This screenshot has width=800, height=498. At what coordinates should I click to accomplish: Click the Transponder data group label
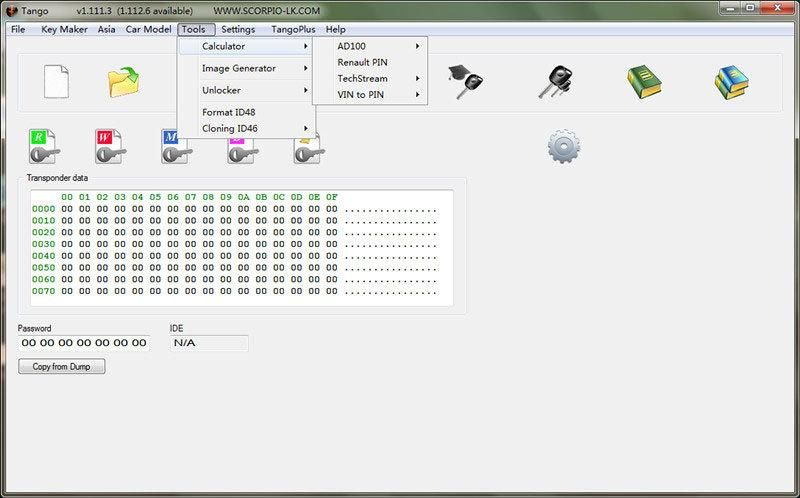click(57, 178)
